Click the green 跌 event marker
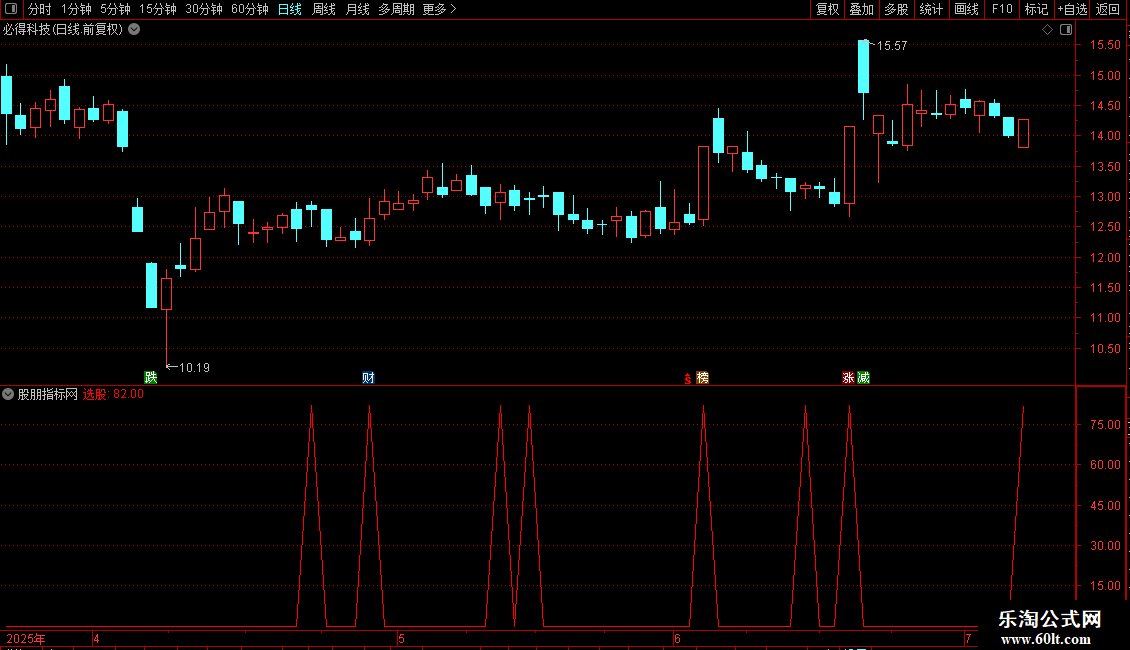This screenshot has width=1130, height=650. (x=151, y=378)
